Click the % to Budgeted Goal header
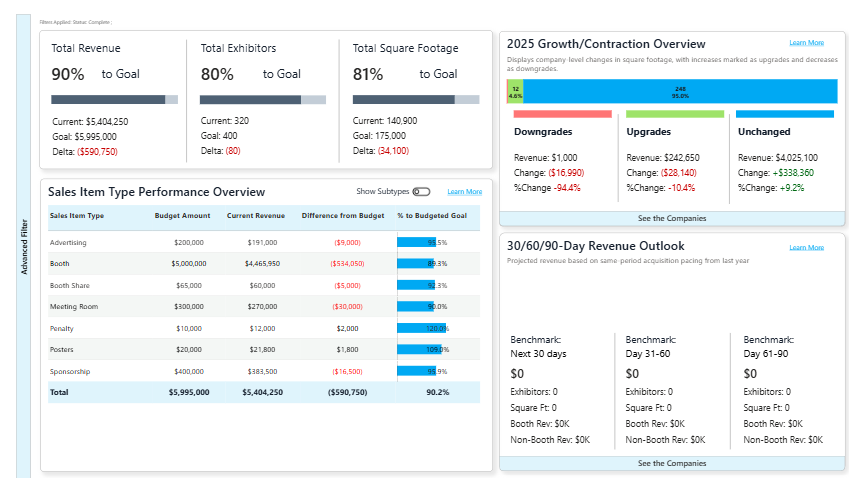 coord(432,216)
